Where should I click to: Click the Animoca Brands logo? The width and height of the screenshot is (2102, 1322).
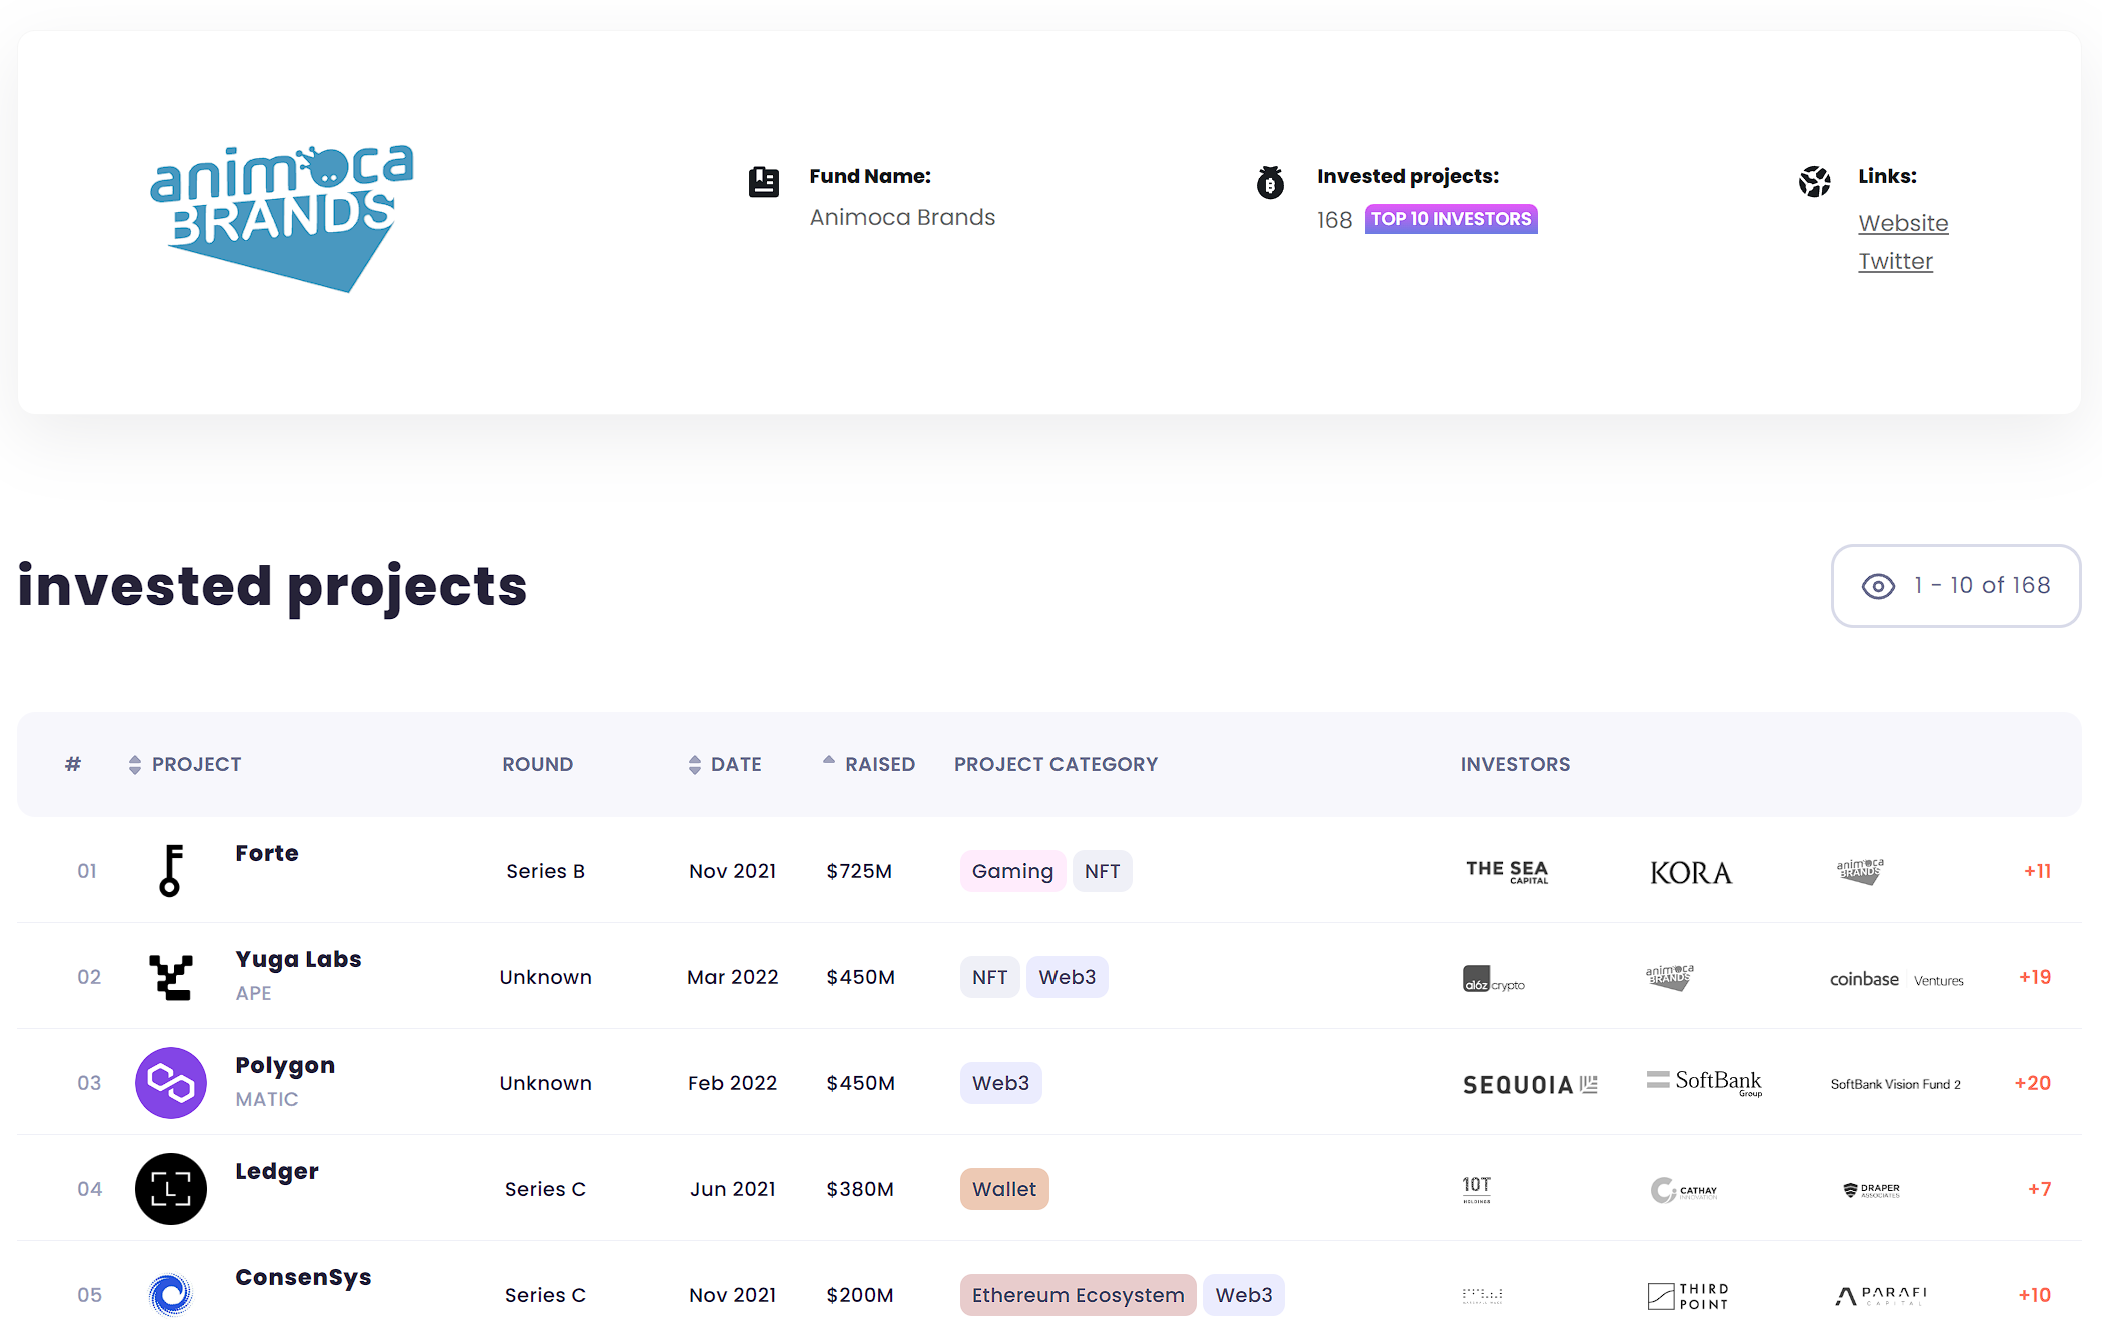click(282, 218)
